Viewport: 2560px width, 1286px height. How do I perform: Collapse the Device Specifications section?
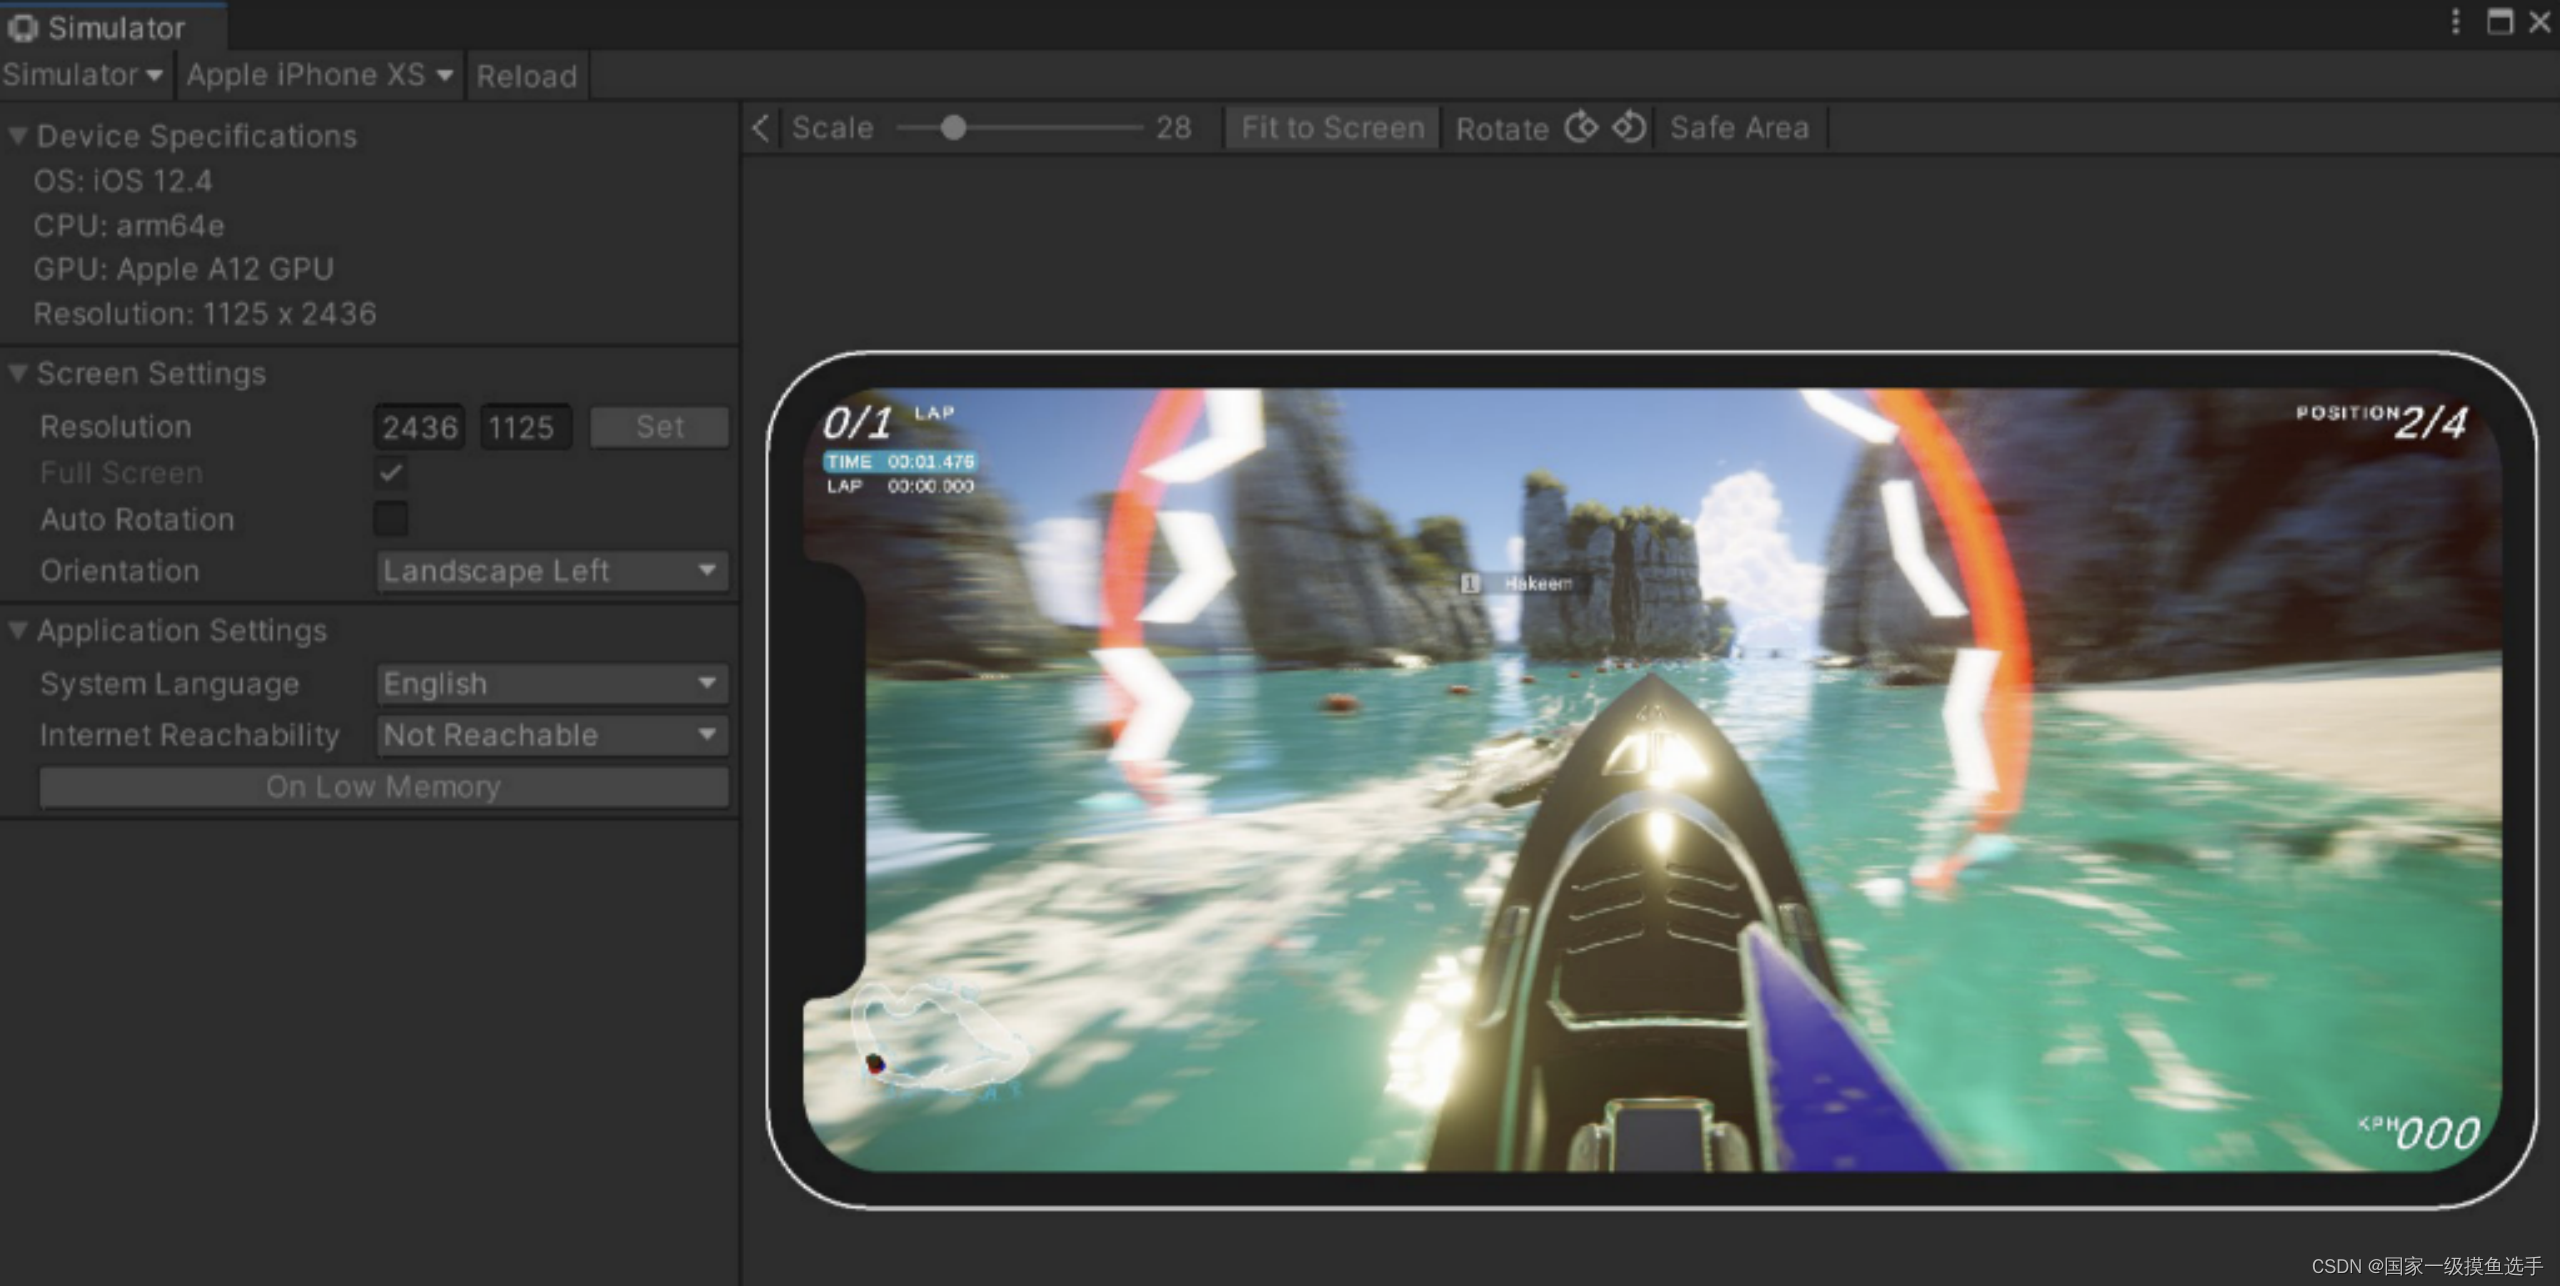18,136
